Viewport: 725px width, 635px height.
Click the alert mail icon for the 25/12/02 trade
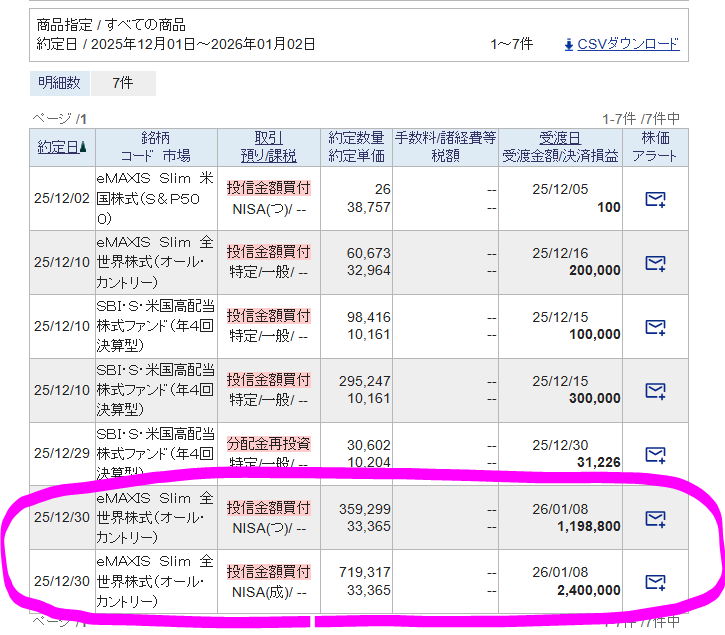[x=655, y=199]
